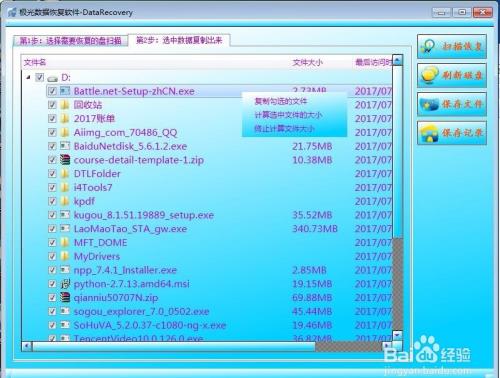The image size is (500, 378).
Task: Click the vertical scrollbar thumb
Action: pos(397,152)
